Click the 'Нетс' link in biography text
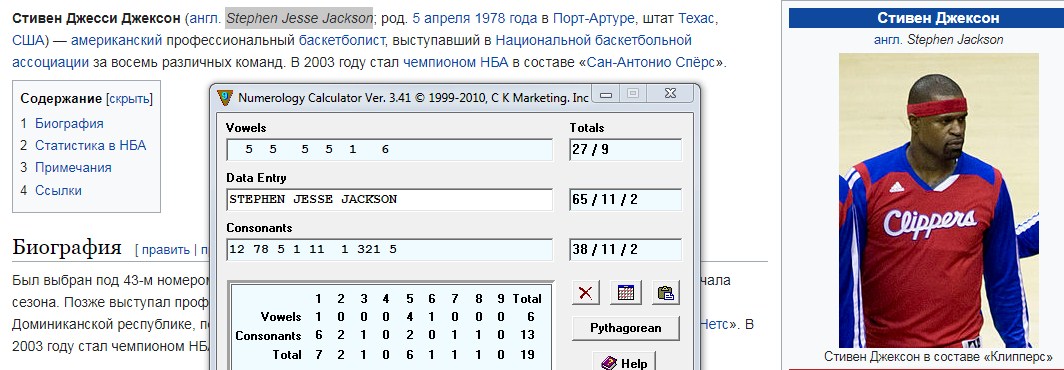Image resolution: width=1064 pixels, height=370 pixels. tap(715, 324)
